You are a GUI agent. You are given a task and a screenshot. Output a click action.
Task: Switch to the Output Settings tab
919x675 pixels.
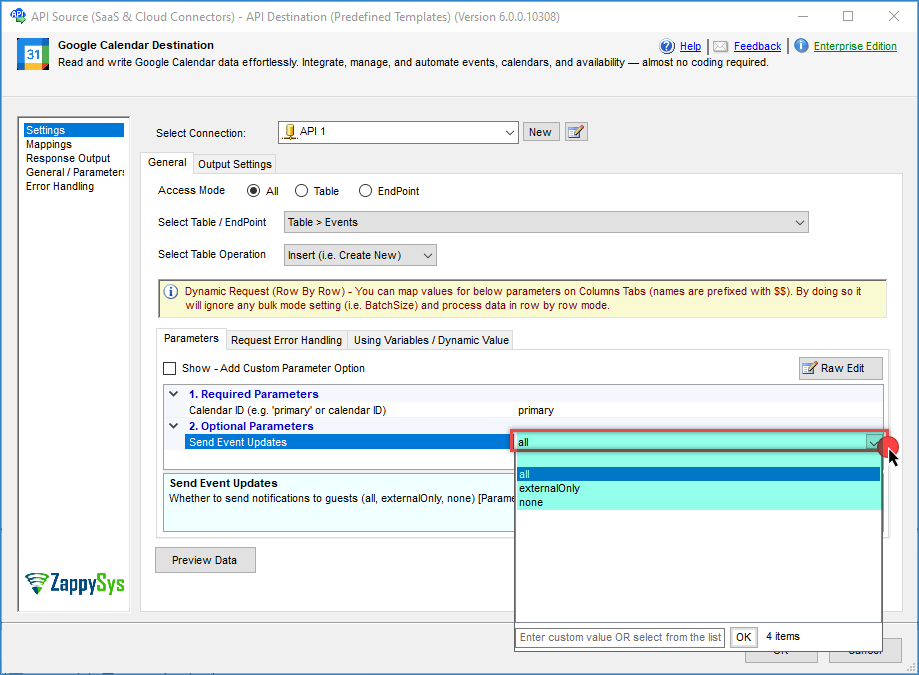coord(234,164)
